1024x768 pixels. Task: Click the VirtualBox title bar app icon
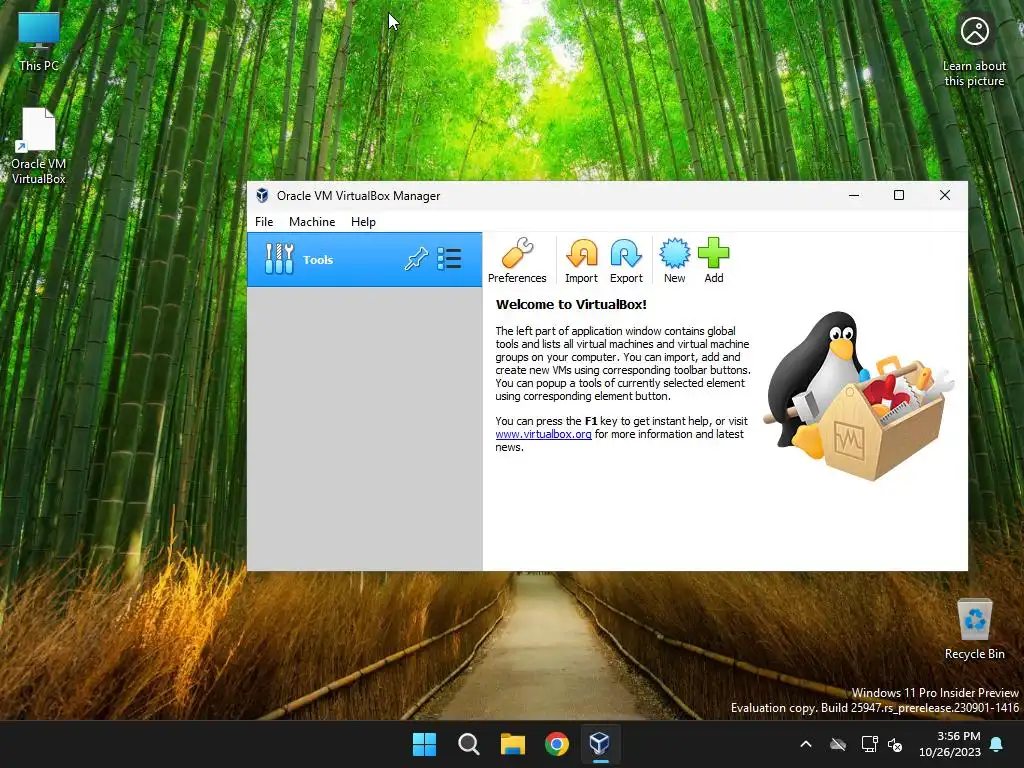[262, 195]
